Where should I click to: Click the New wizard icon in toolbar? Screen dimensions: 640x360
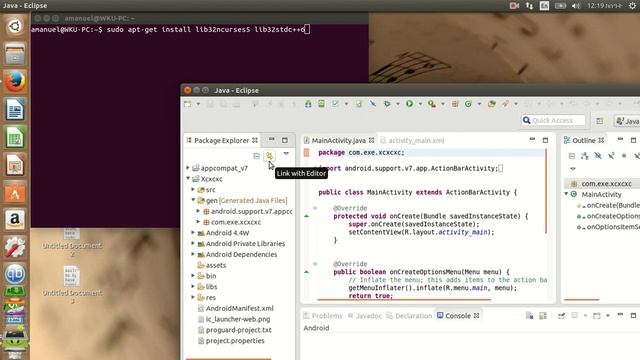coord(188,104)
